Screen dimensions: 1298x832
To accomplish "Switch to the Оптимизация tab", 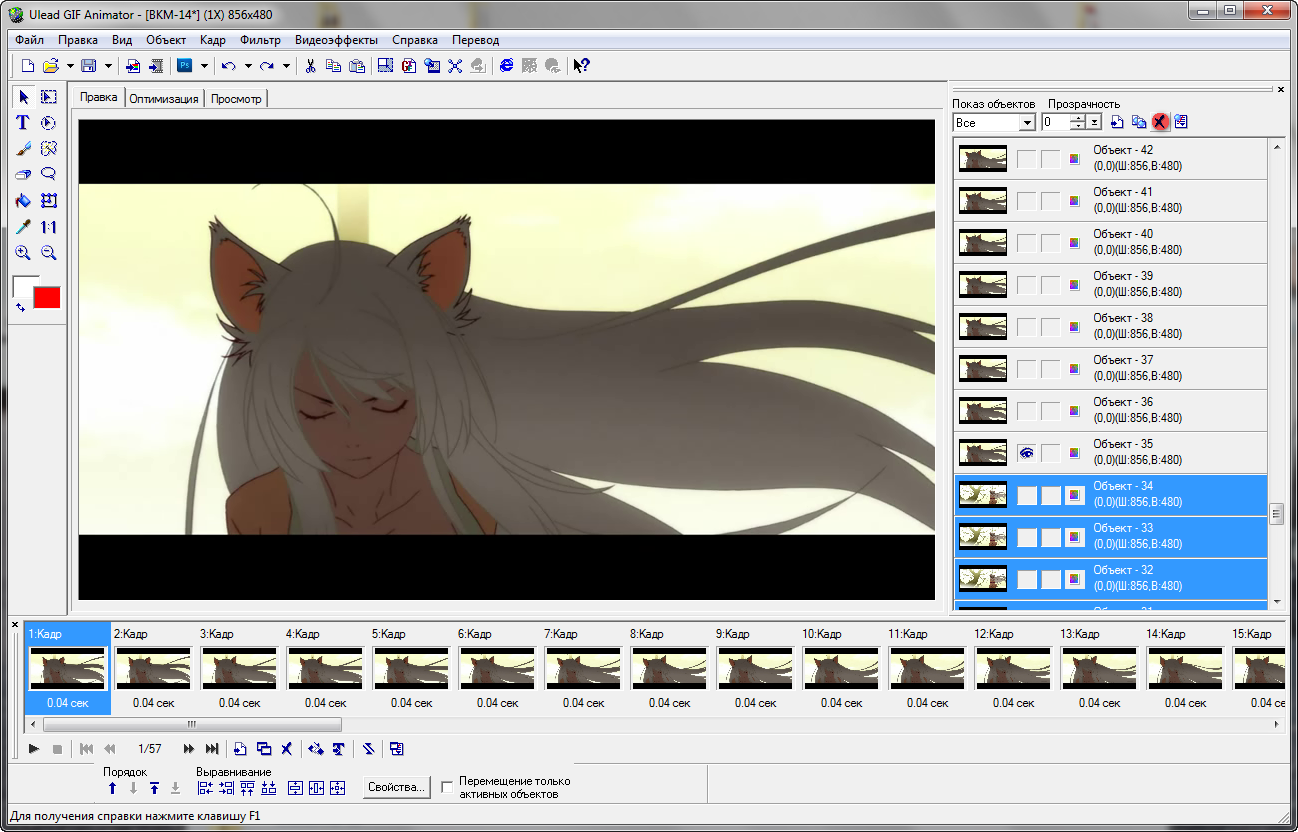I will (x=164, y=99).
